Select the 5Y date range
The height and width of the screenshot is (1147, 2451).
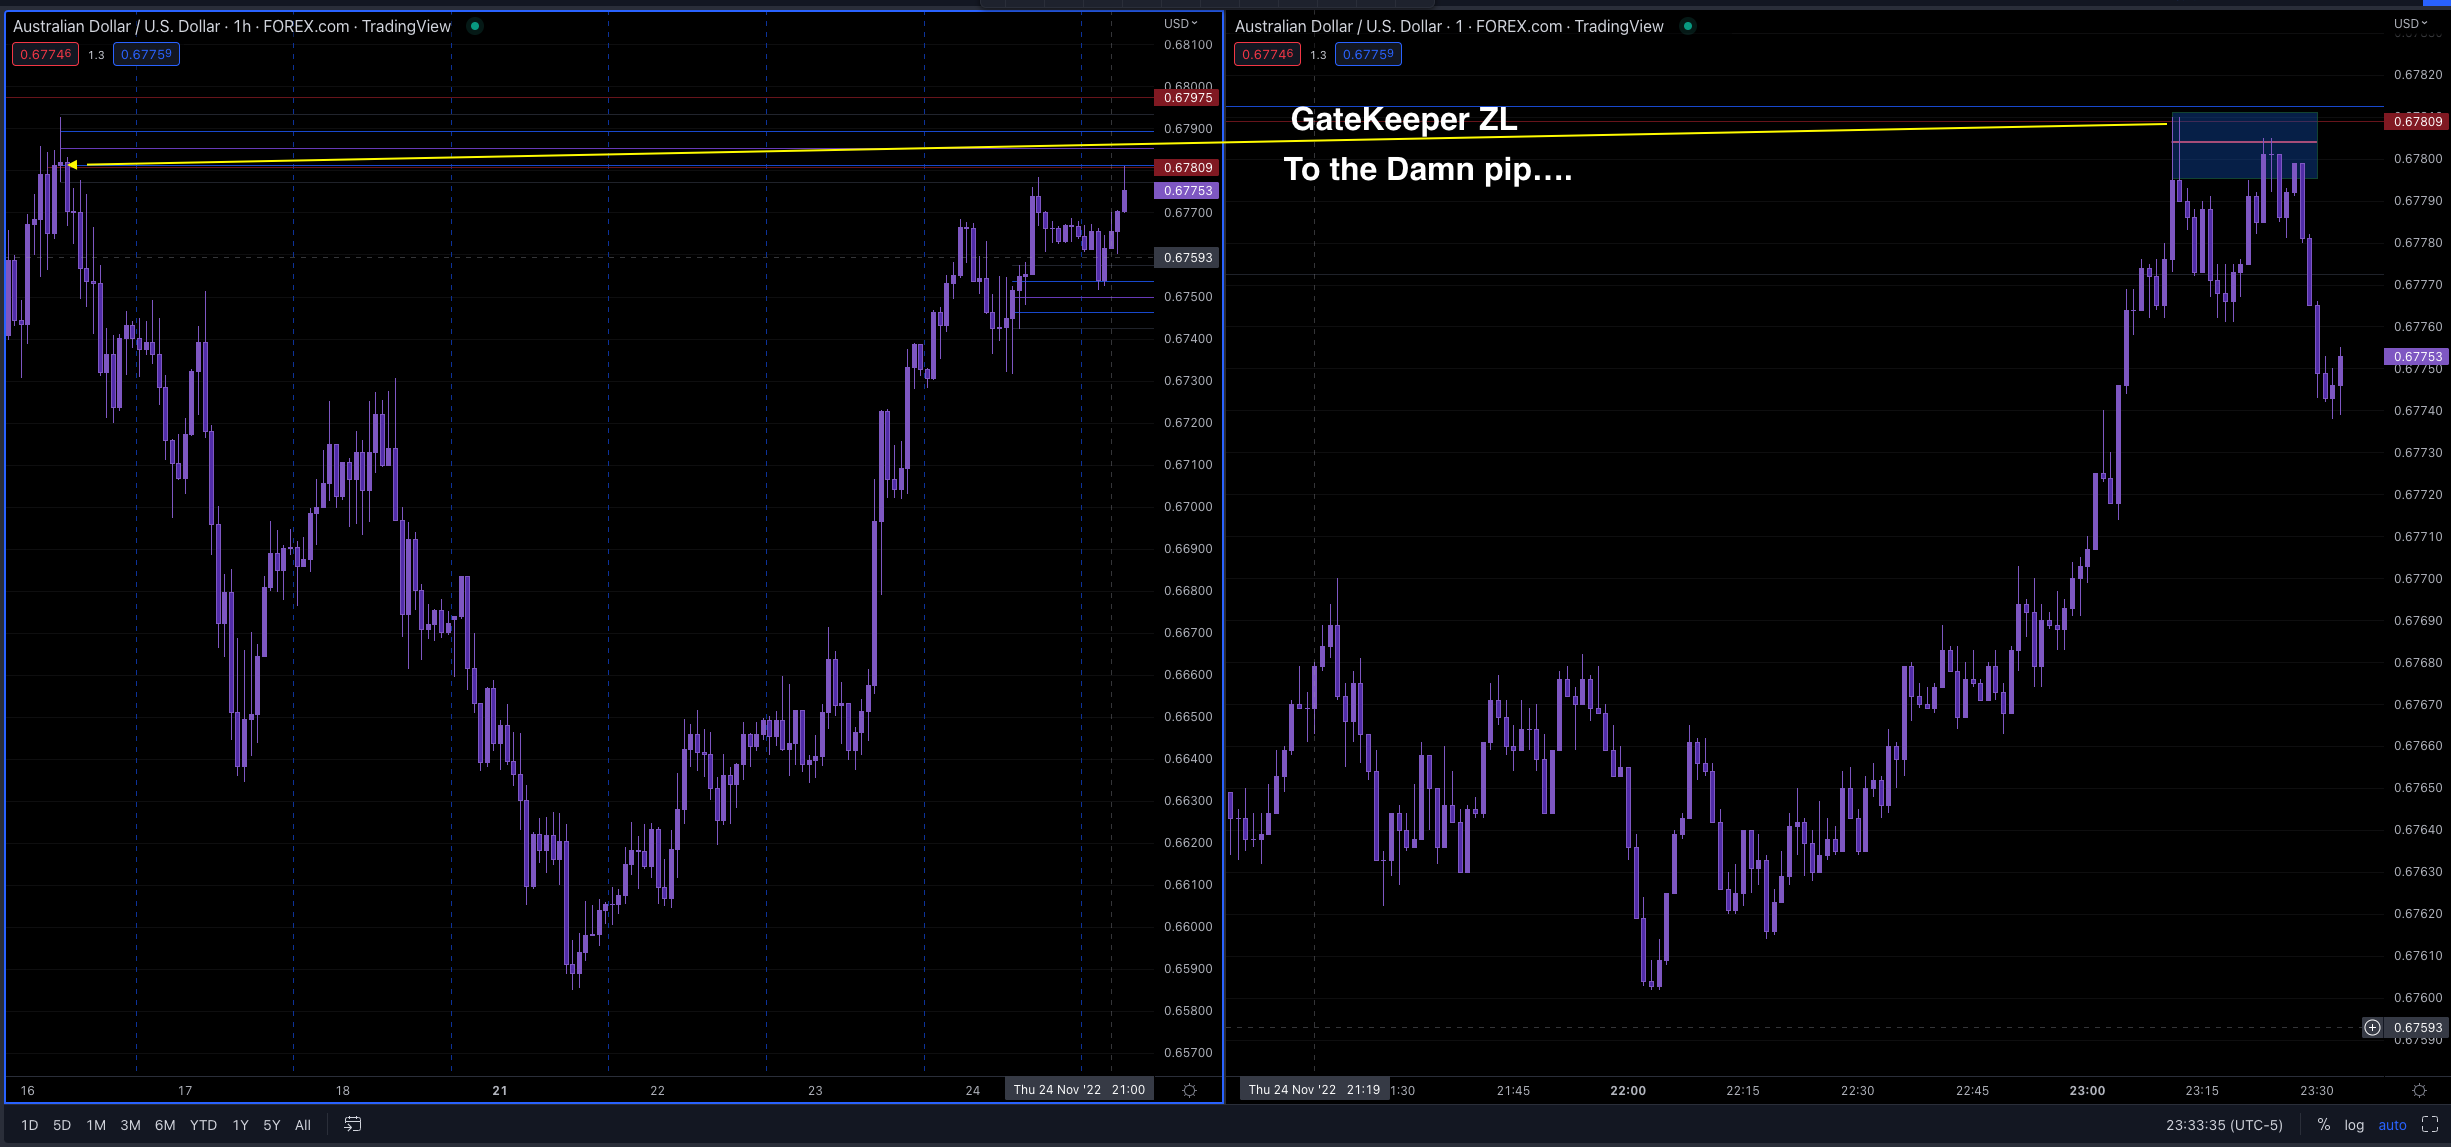[271, 1124]
